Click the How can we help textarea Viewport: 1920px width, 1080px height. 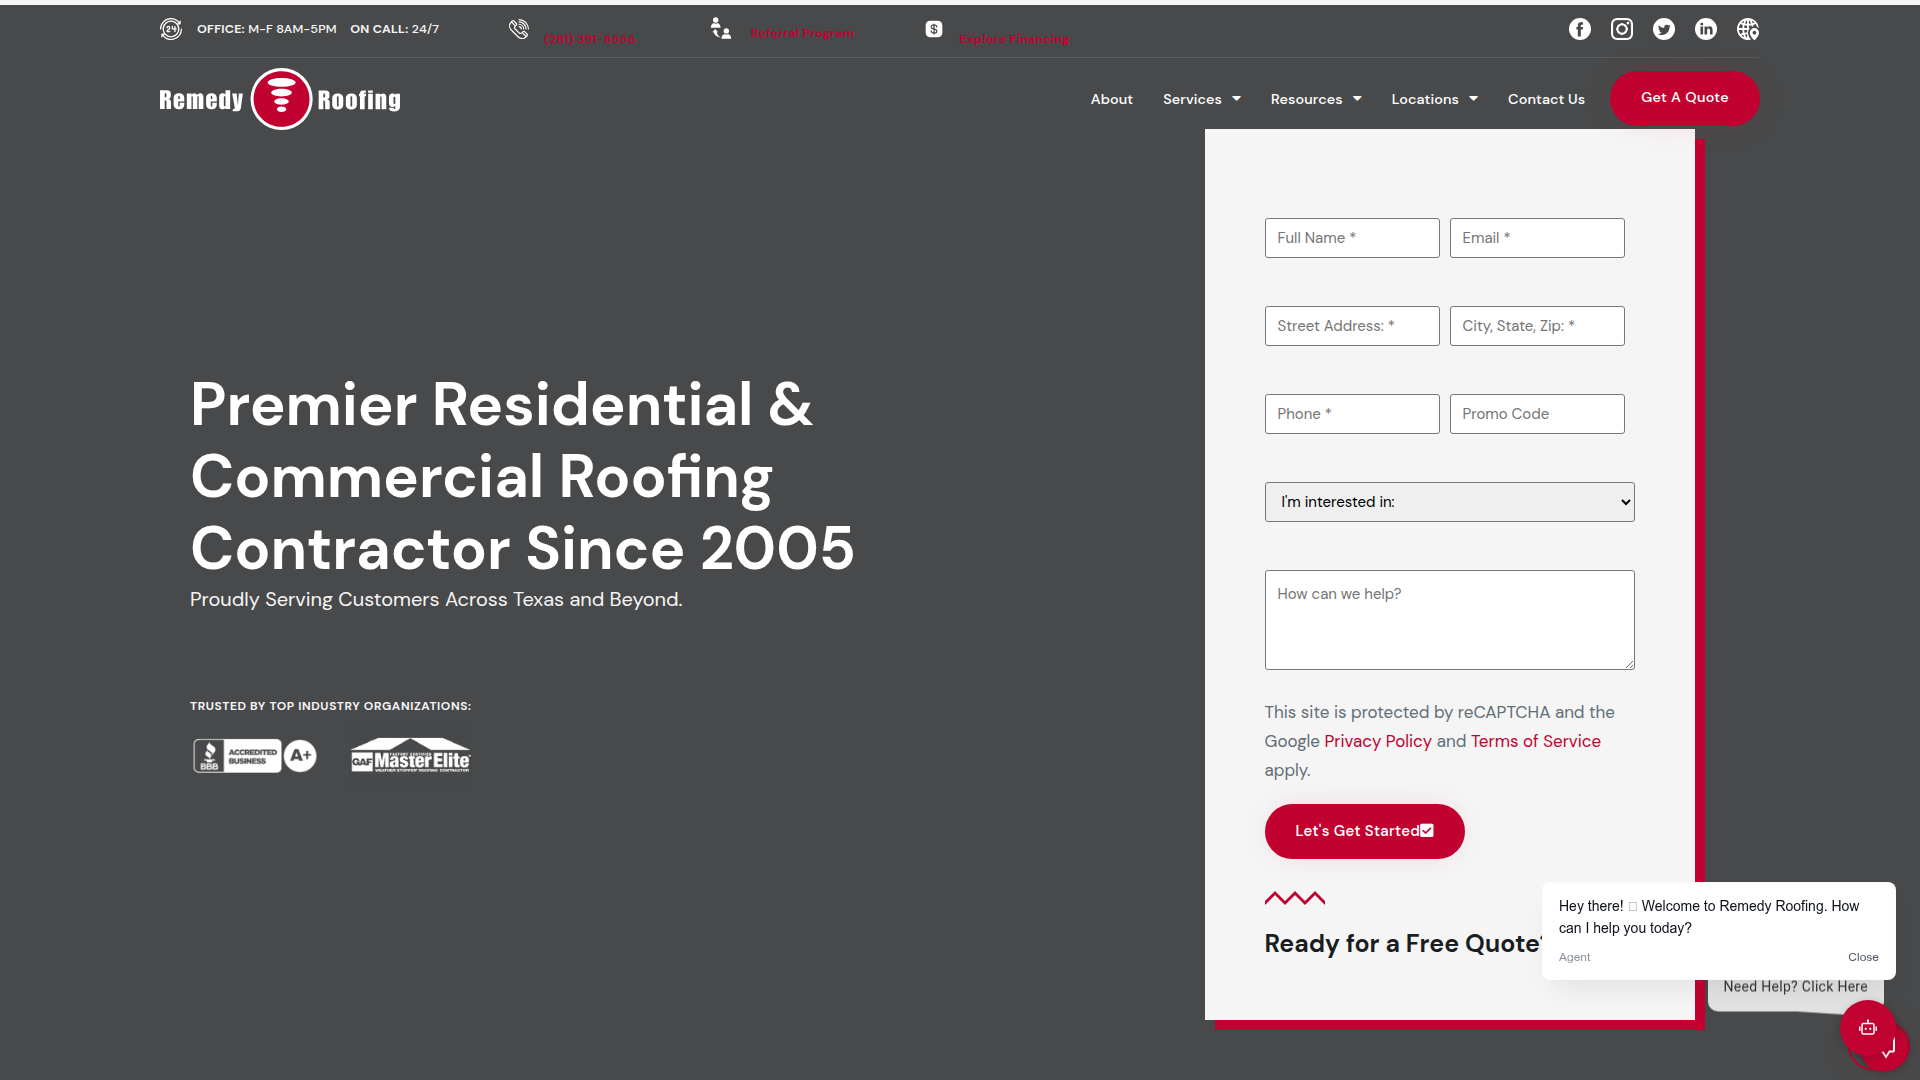pyautogui.click(x=1450, y=620)
